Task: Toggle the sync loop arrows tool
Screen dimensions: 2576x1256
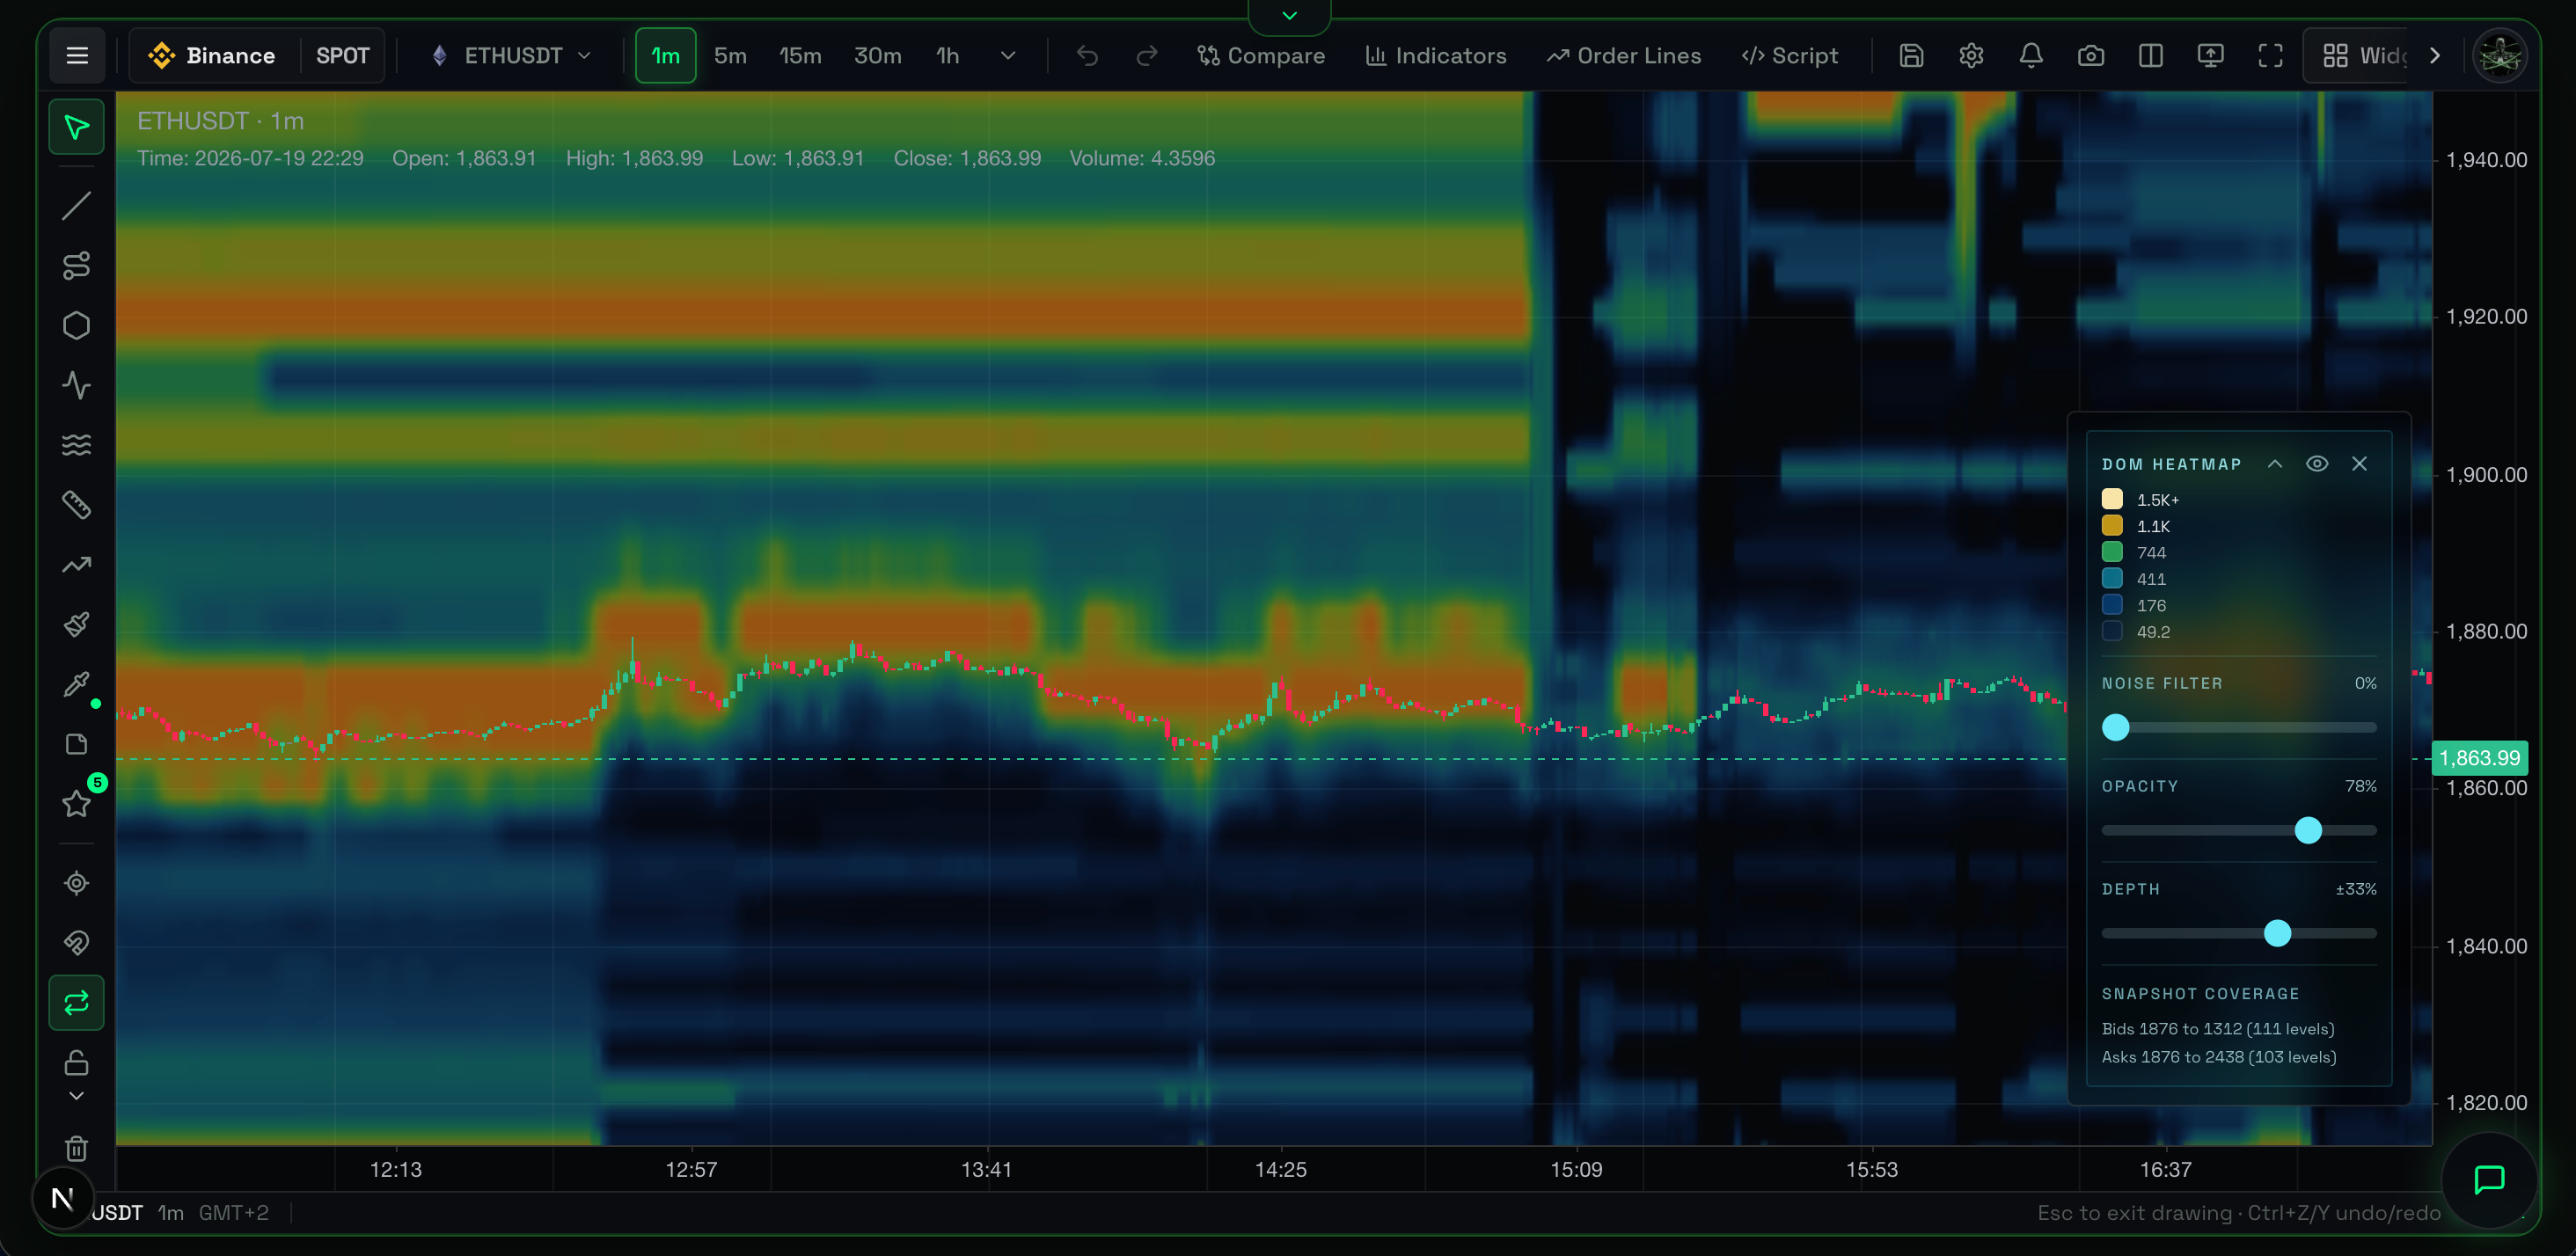Action: pyautogui.click(x=77, y=1003)
